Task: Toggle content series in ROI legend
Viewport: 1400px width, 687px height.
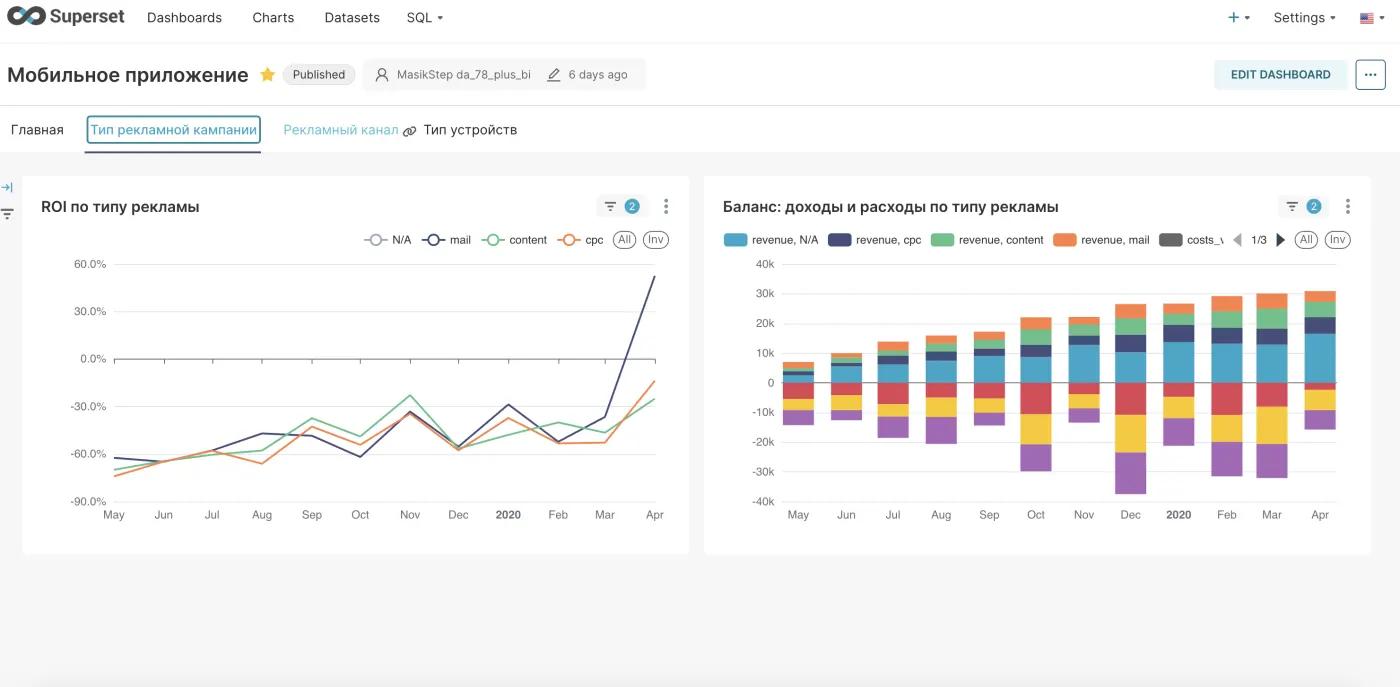Action: (x=514, y=240)
